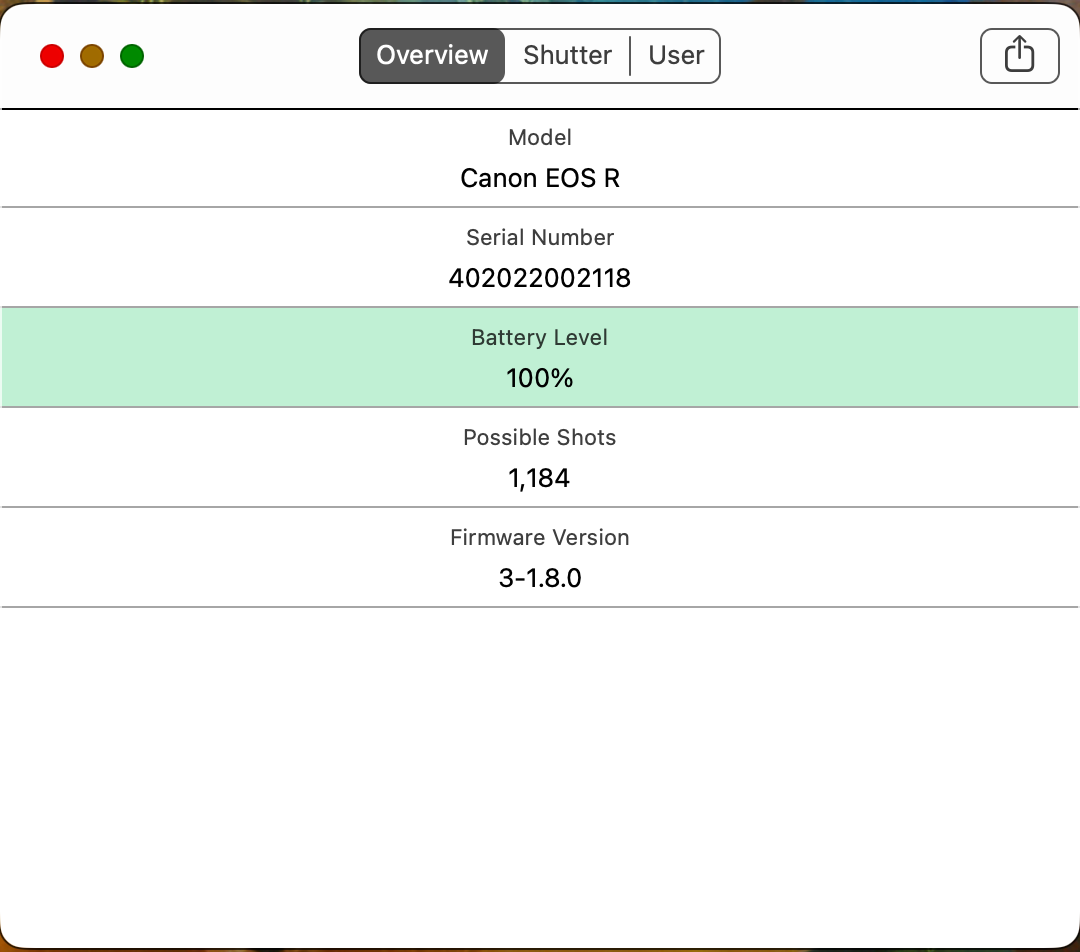Select serial number 402022002118

540,278
